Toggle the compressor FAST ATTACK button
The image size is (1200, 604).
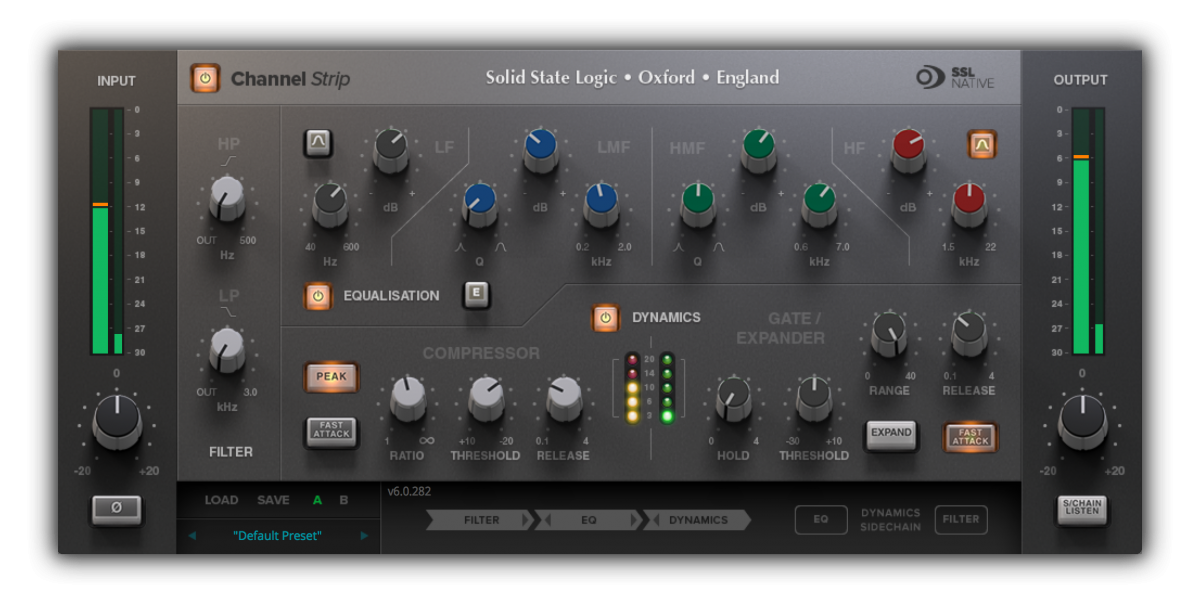point(331,431)
